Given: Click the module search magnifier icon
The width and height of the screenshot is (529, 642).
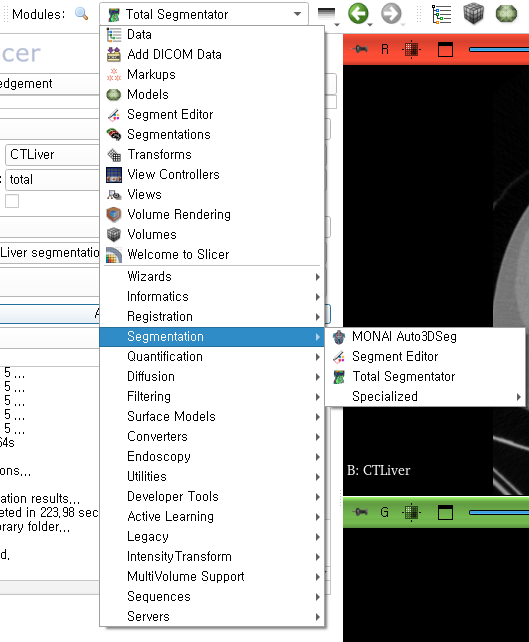Looking at the screenshot, I should [x=81, y=14].
